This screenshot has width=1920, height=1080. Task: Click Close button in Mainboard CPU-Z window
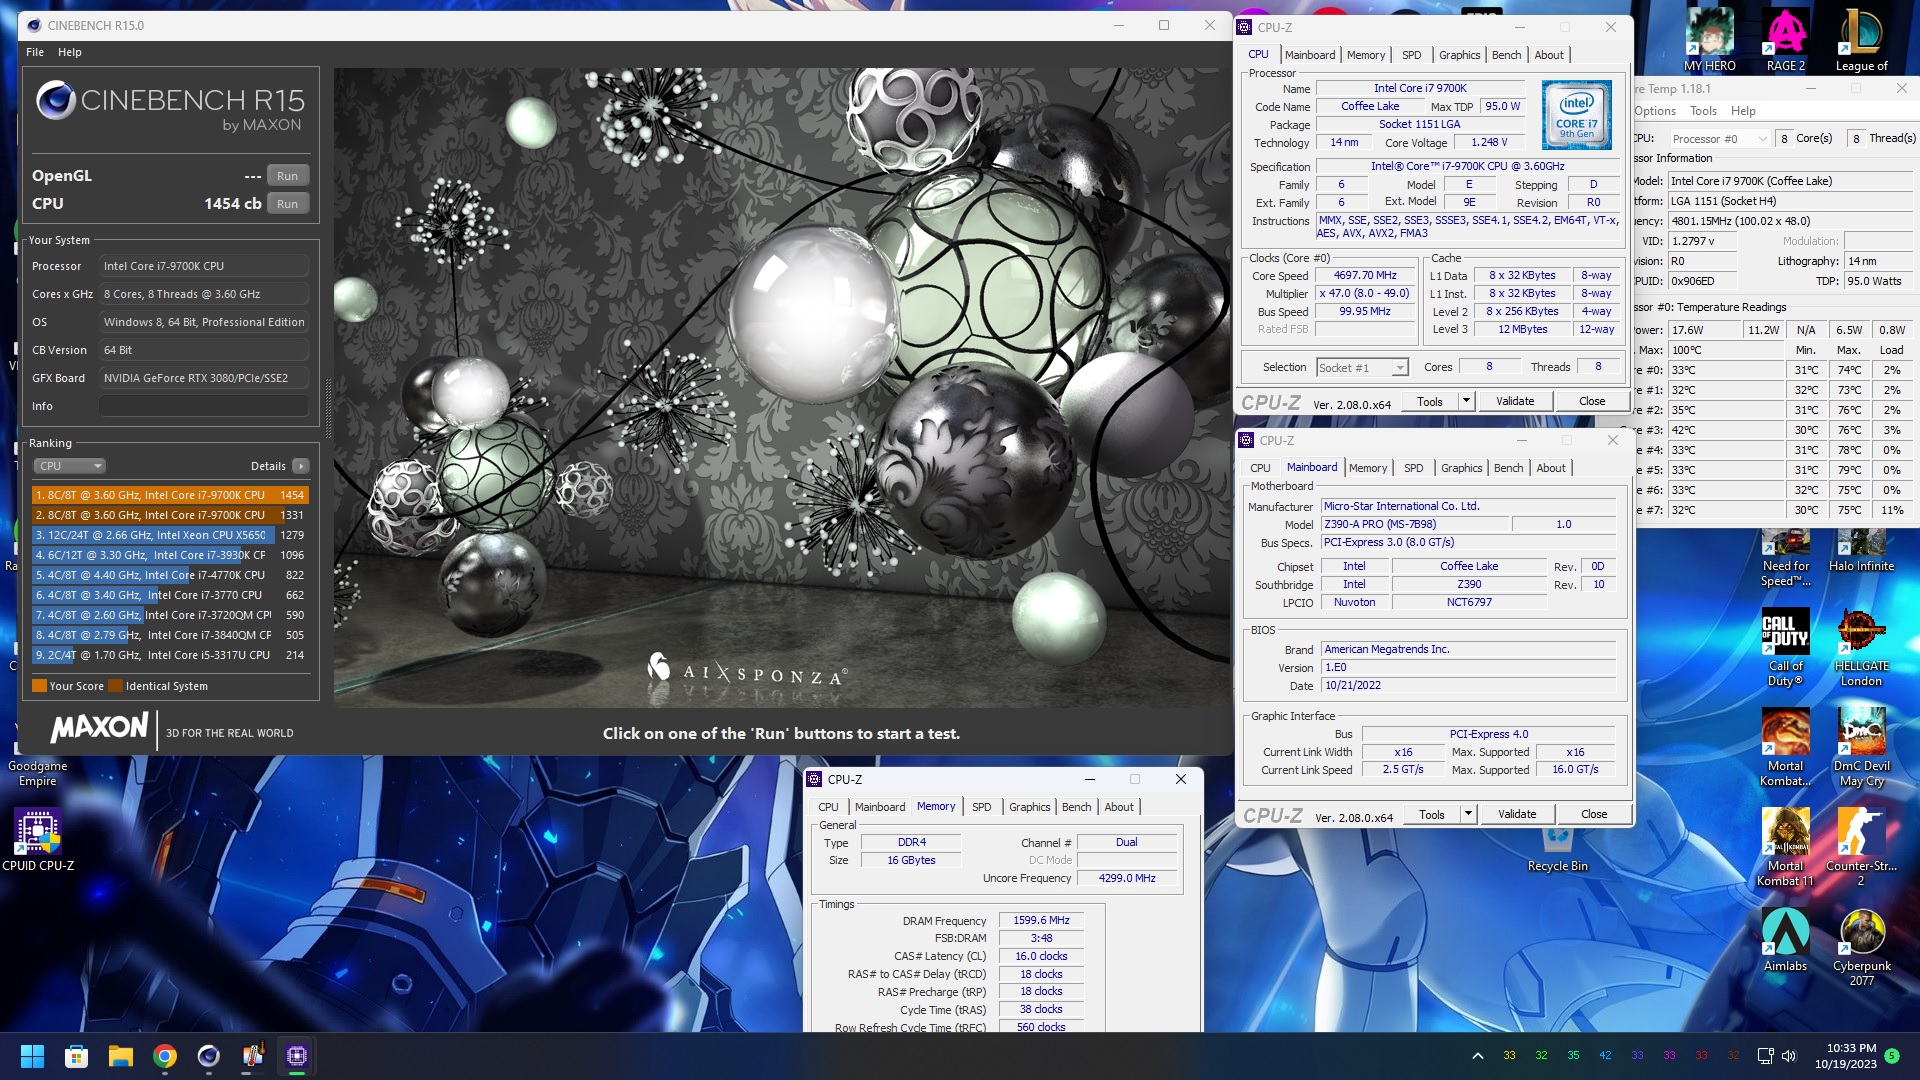pos(1594,814)
